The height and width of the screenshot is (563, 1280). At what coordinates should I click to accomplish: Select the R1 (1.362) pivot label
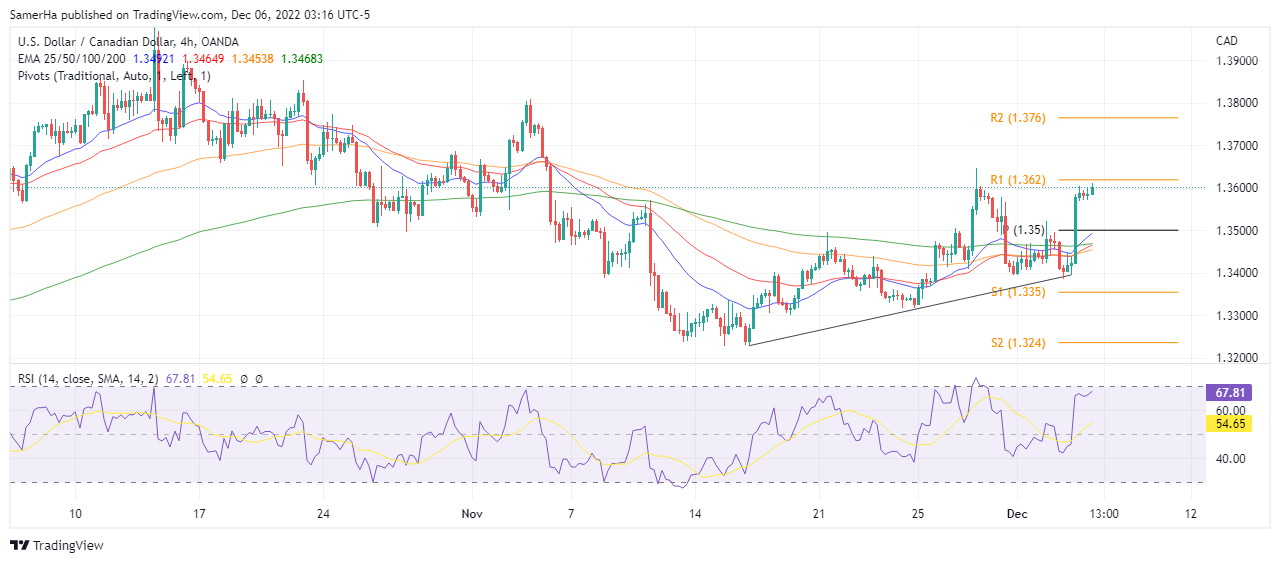(x=1017, y=180)
